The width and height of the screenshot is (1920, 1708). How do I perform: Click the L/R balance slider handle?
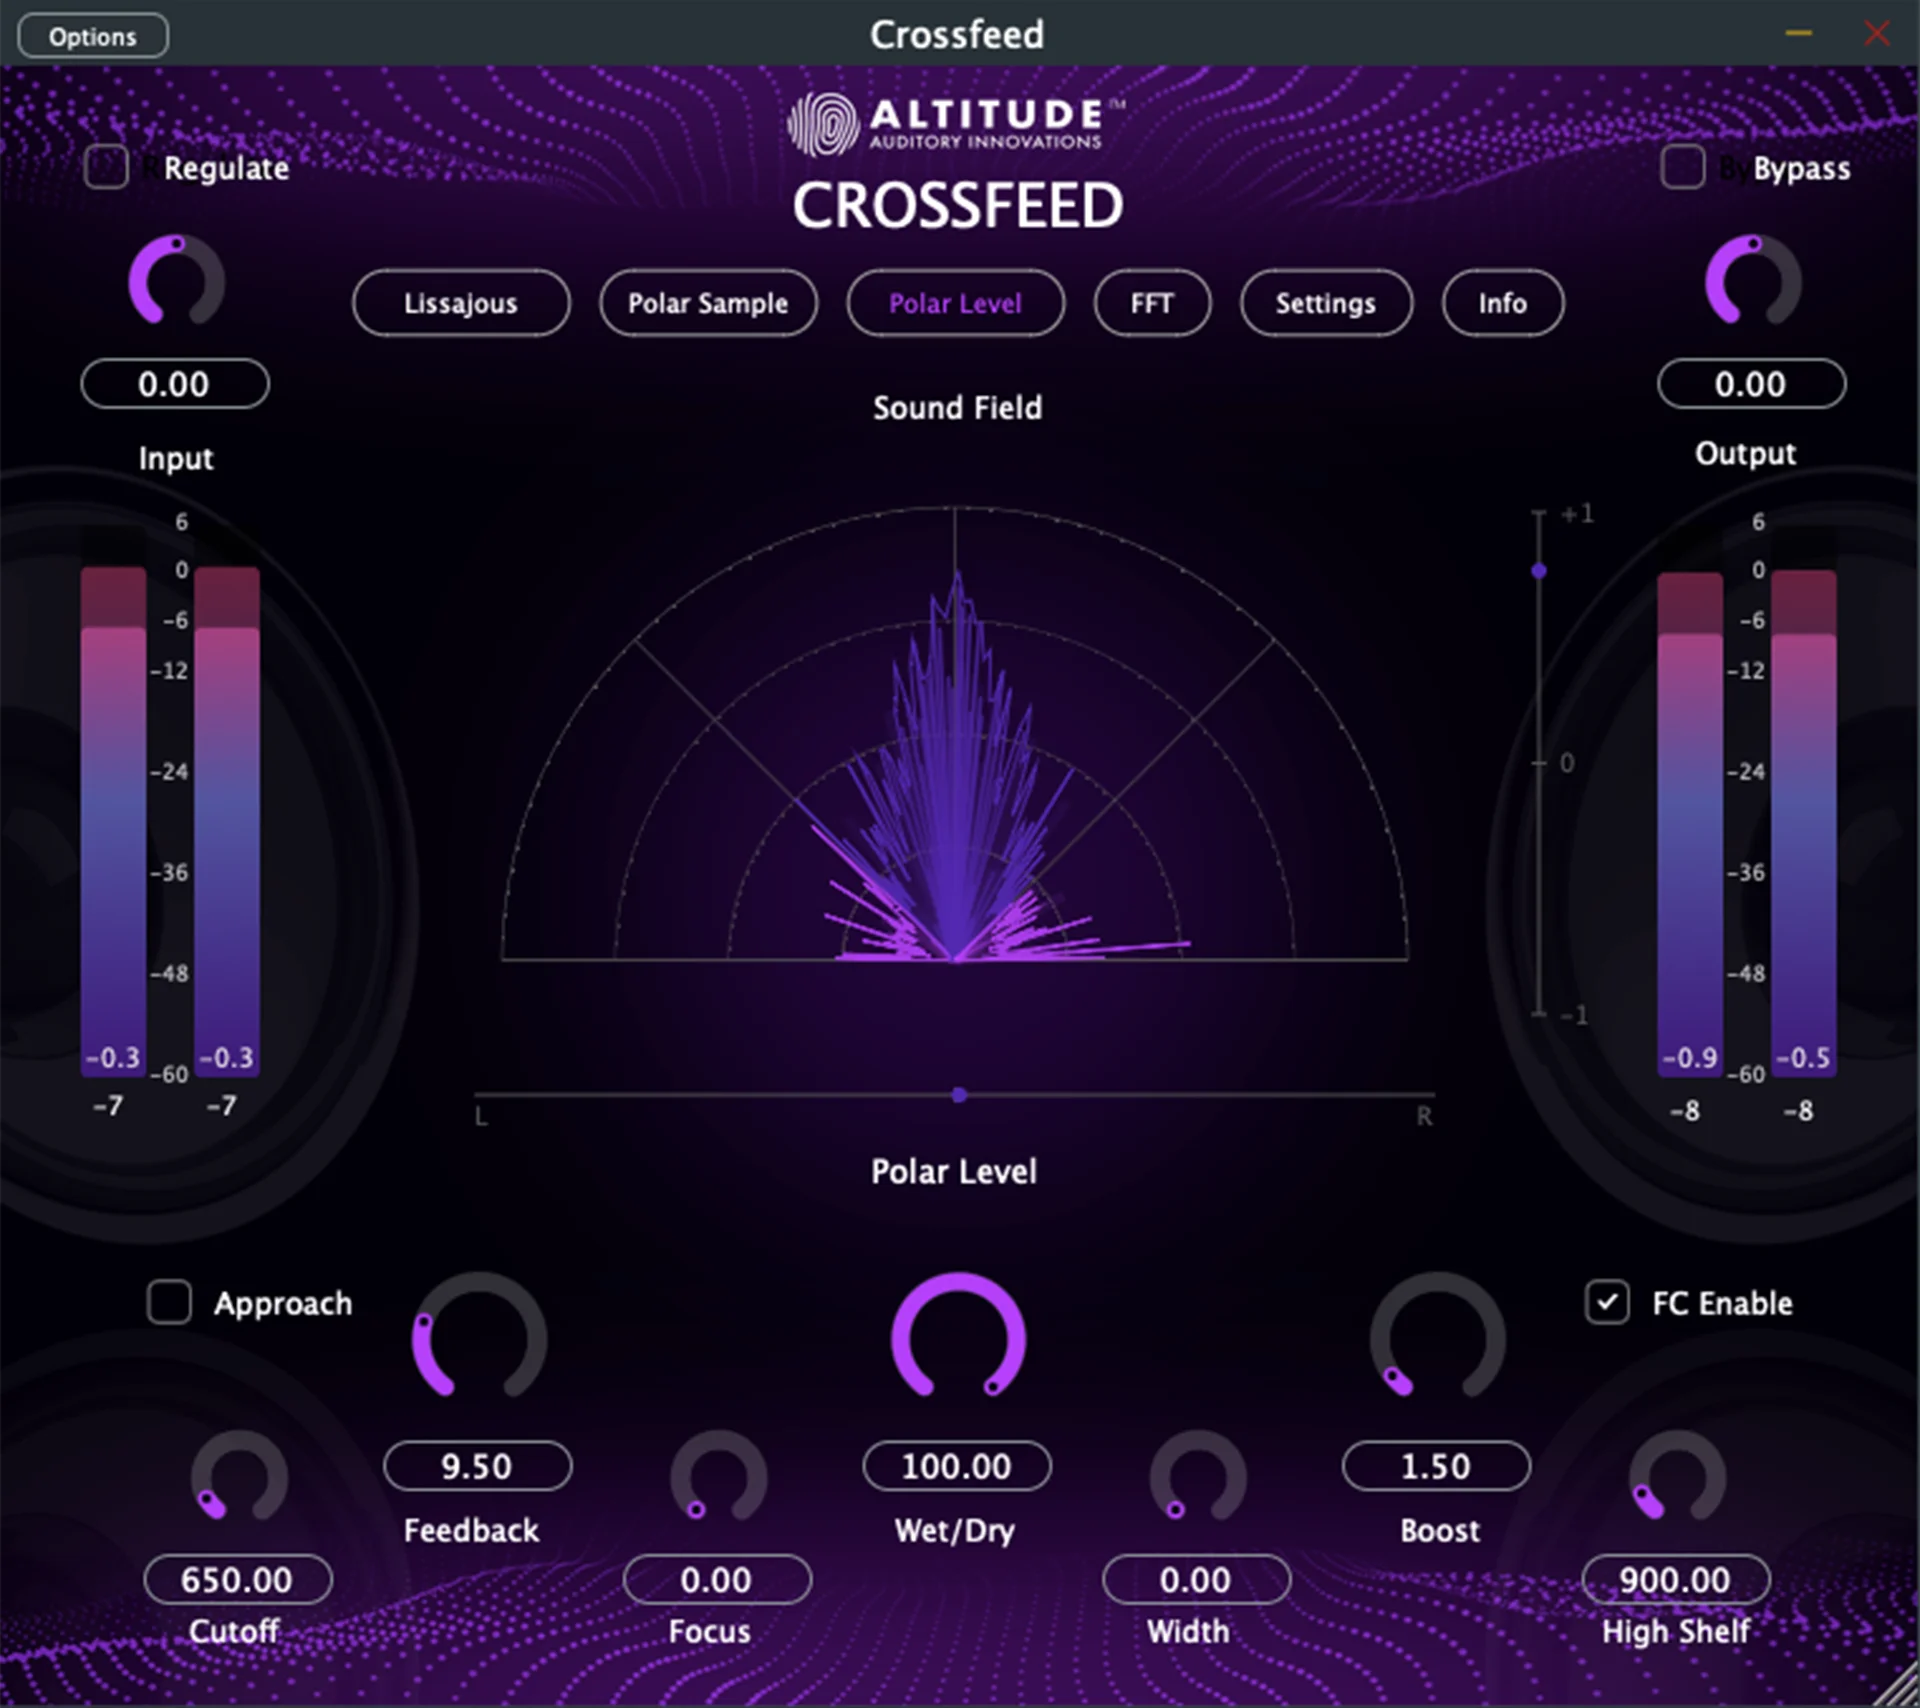(959, 1095)
